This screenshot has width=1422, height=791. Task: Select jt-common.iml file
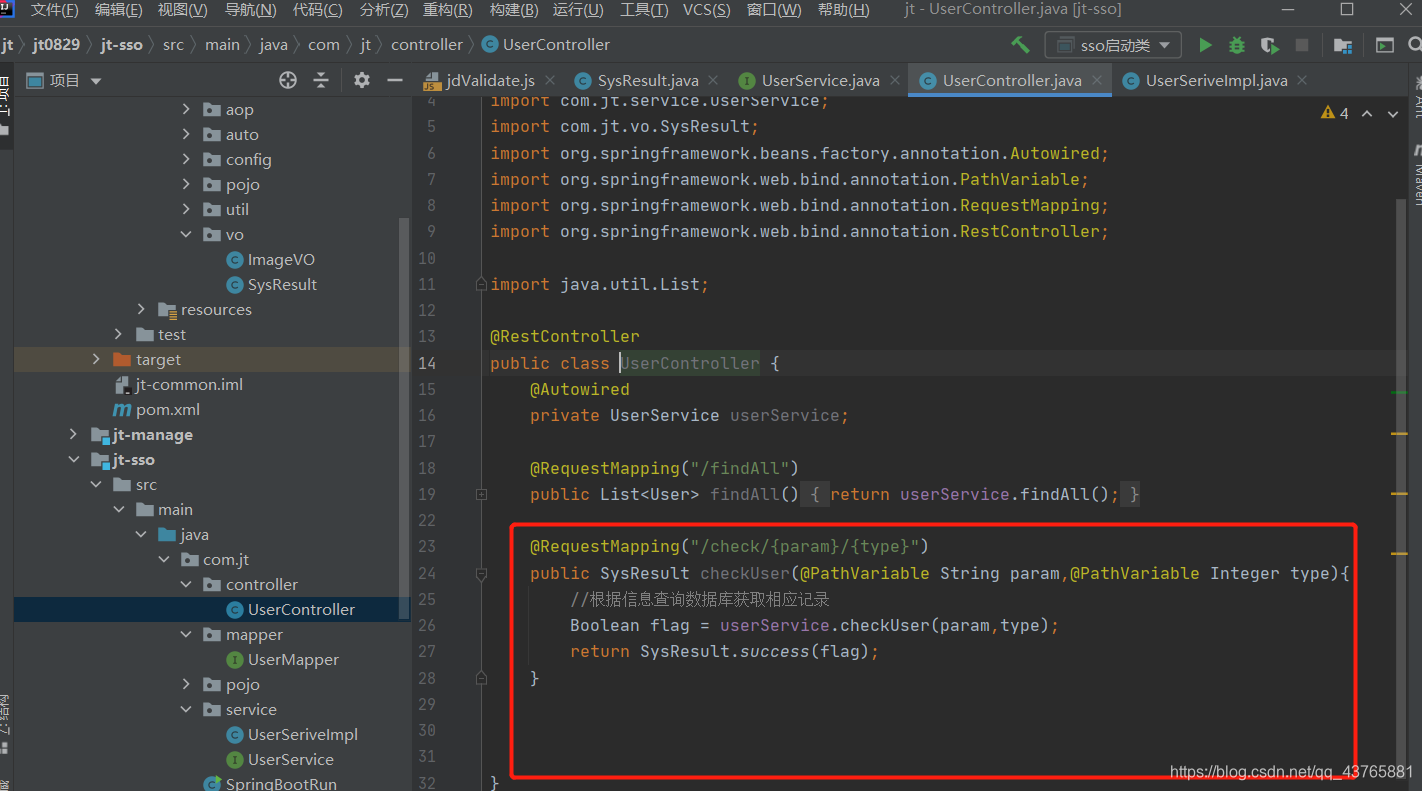point(189,384)
